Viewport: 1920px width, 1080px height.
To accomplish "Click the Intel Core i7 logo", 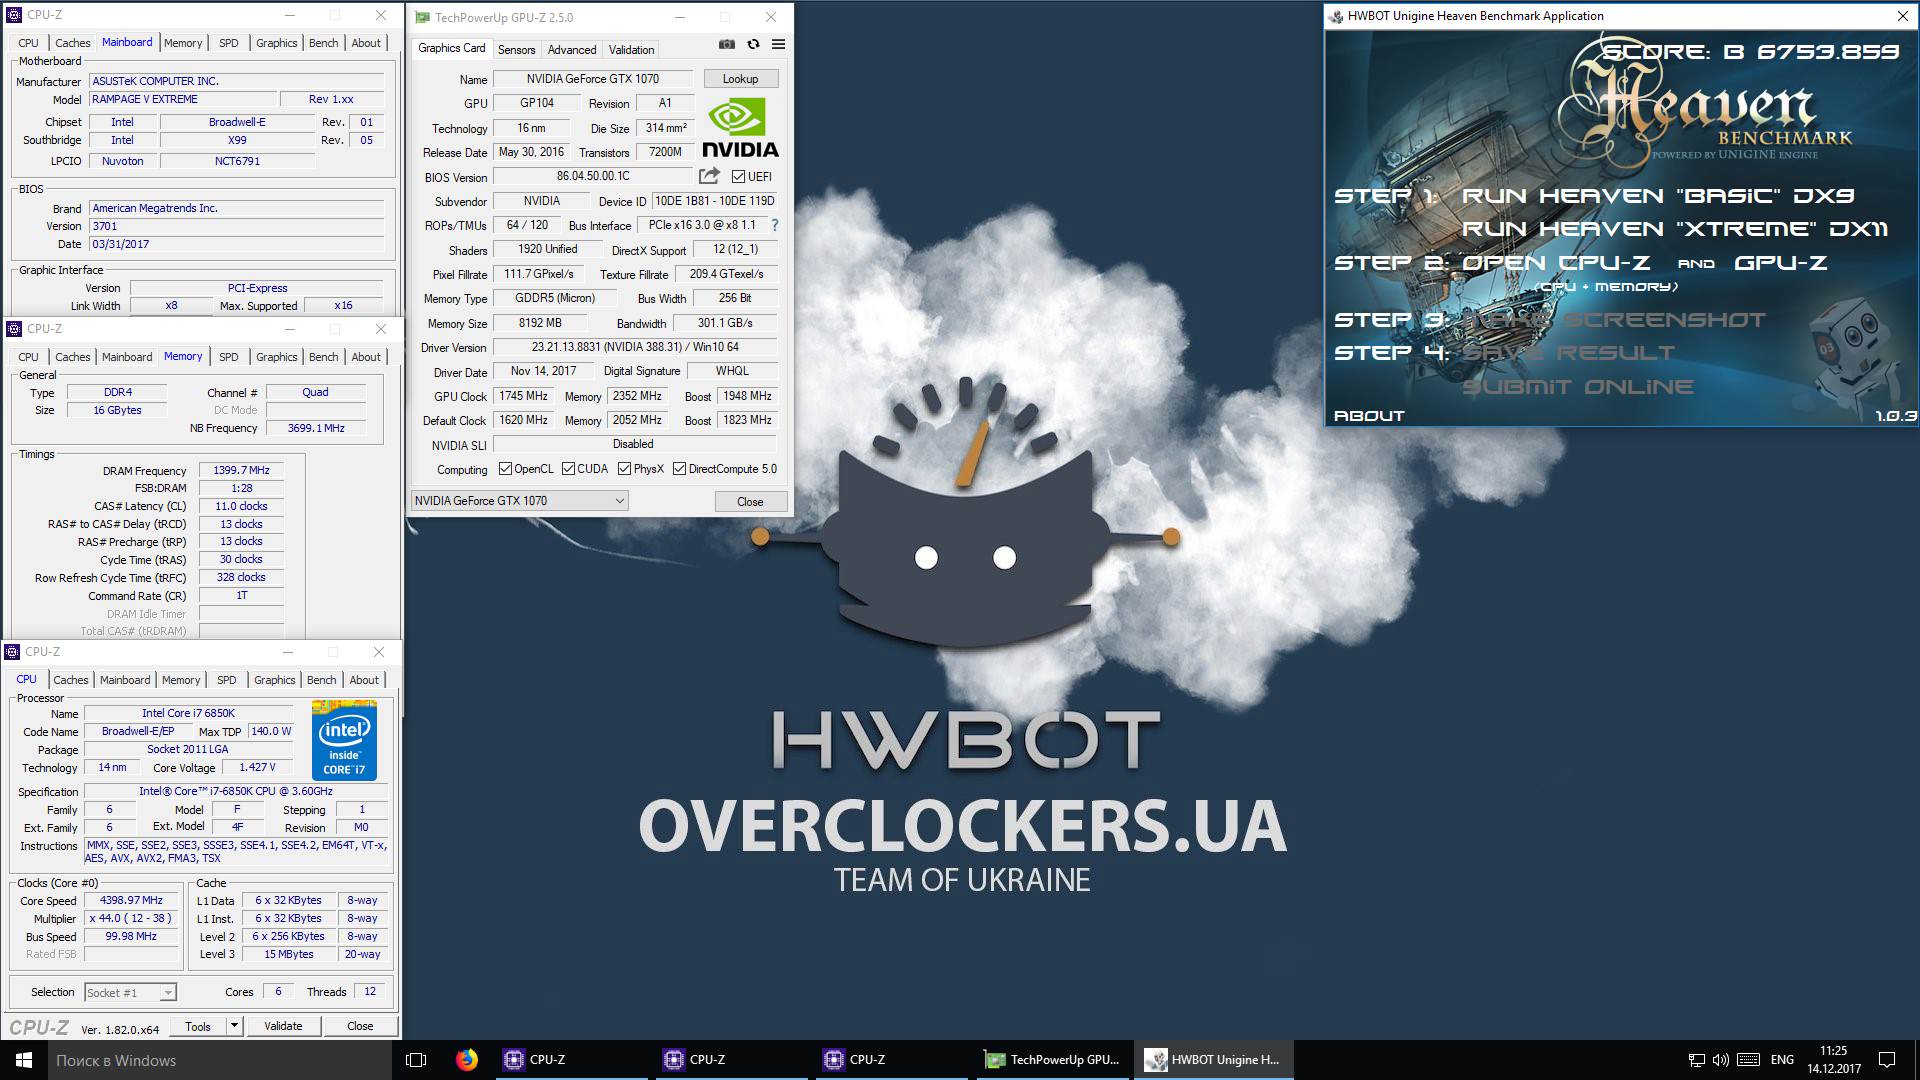I will point(344,741).
